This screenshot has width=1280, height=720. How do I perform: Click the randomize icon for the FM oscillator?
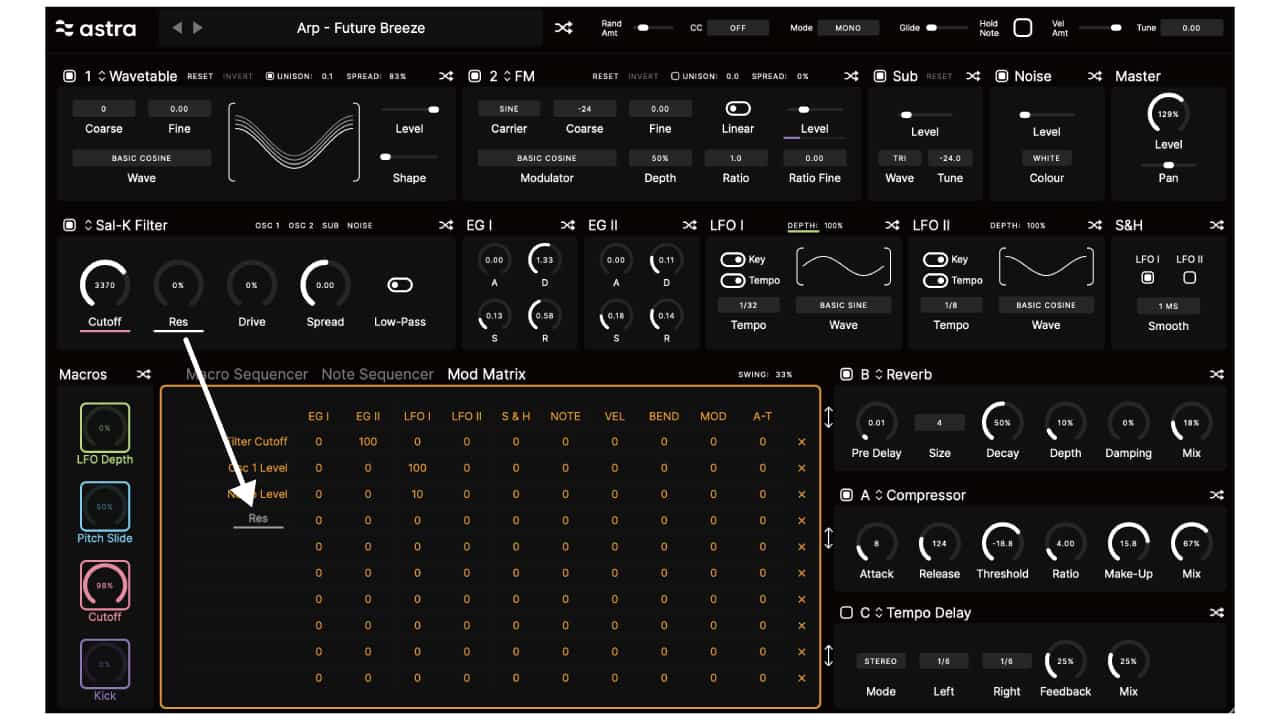click(852, 75)
